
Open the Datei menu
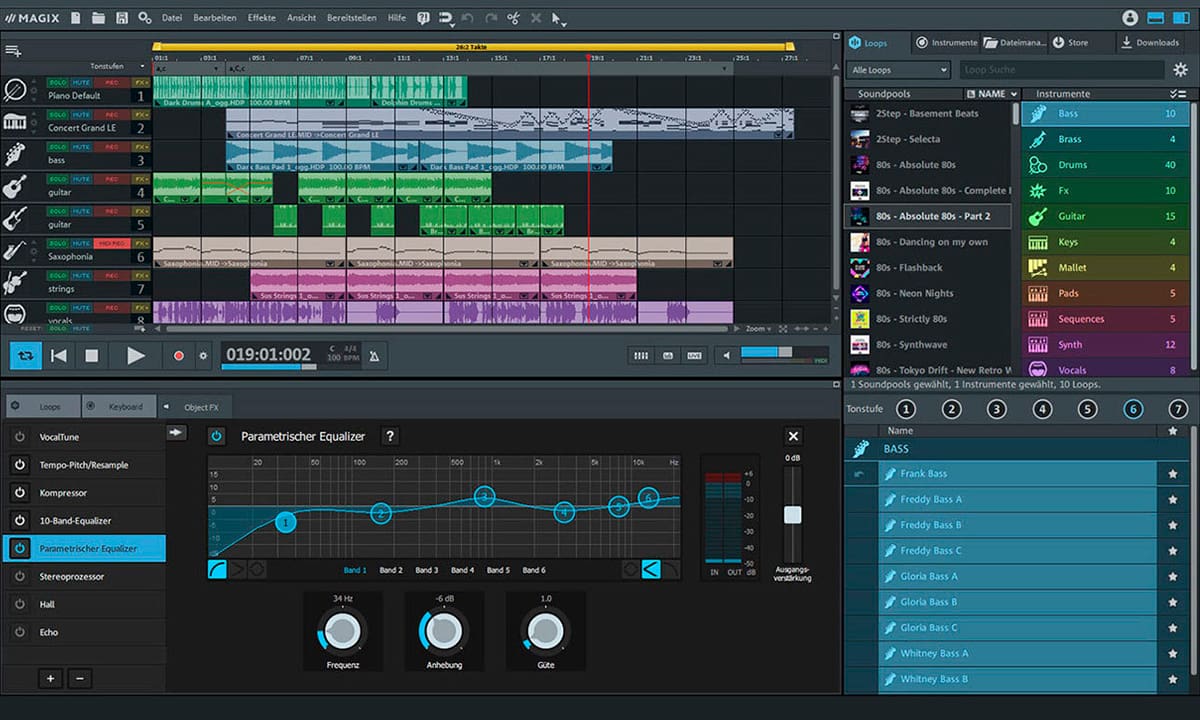tap(172, 18)
